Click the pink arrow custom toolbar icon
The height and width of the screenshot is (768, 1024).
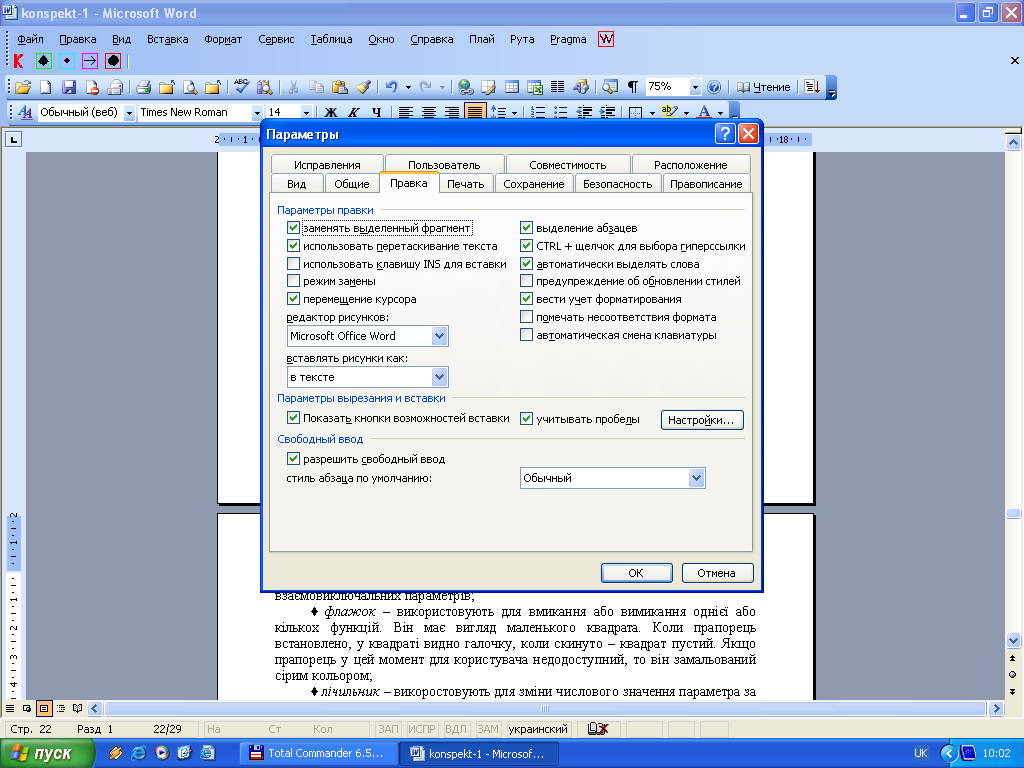89,61
